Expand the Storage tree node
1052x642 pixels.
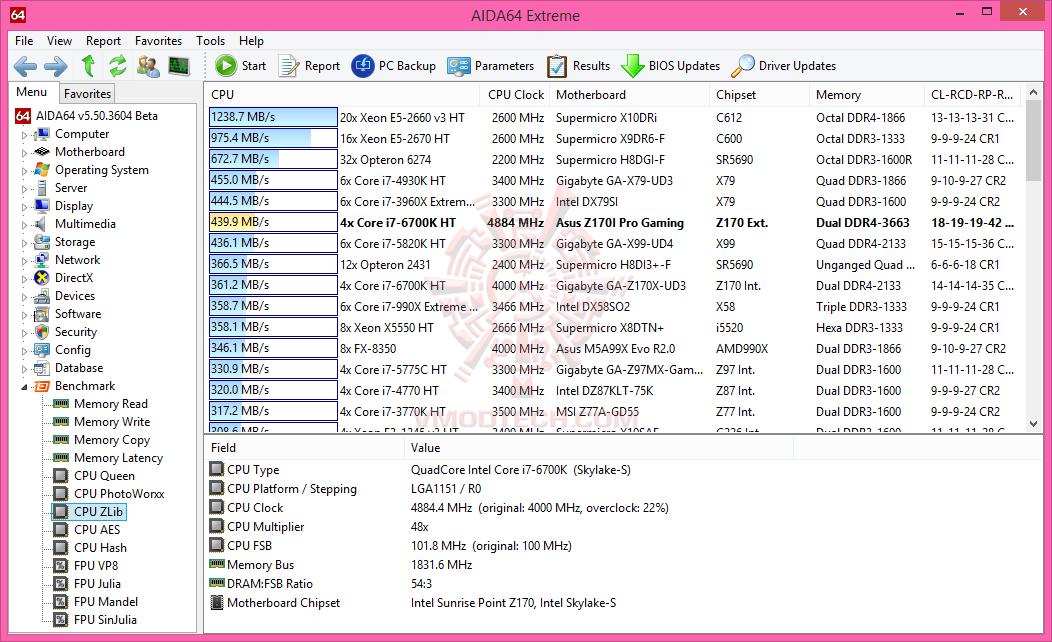coord(25,243)
